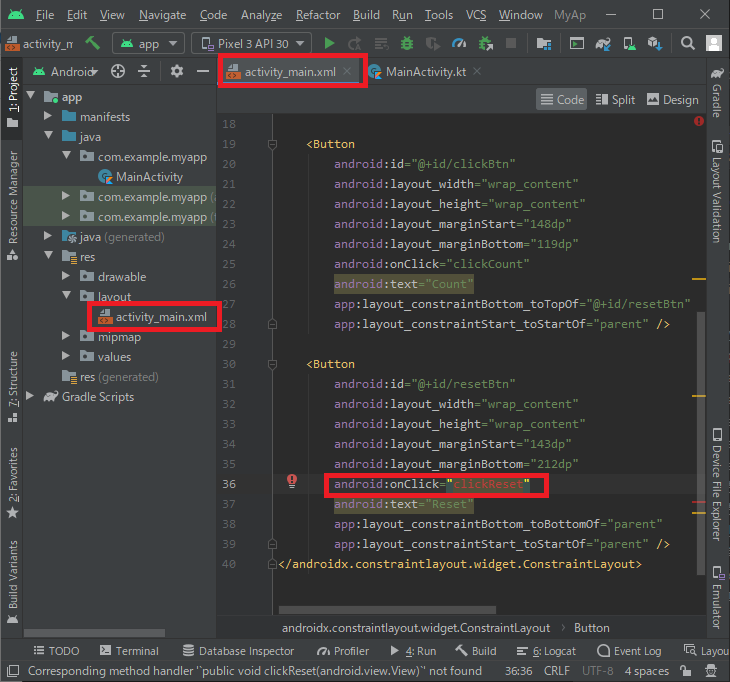Click the project panel horizontal scrollbar

point(95,633)
